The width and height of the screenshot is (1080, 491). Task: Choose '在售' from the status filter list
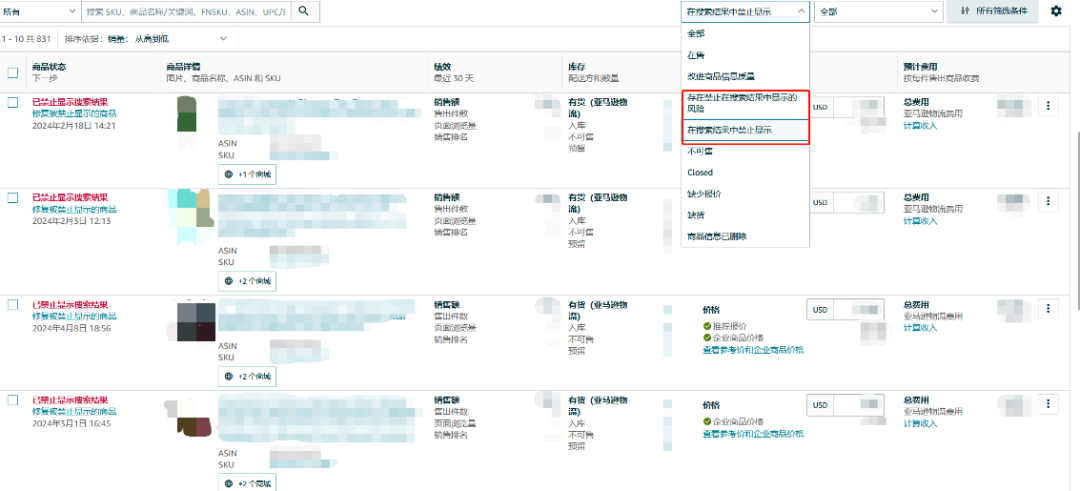coord(696,54)
